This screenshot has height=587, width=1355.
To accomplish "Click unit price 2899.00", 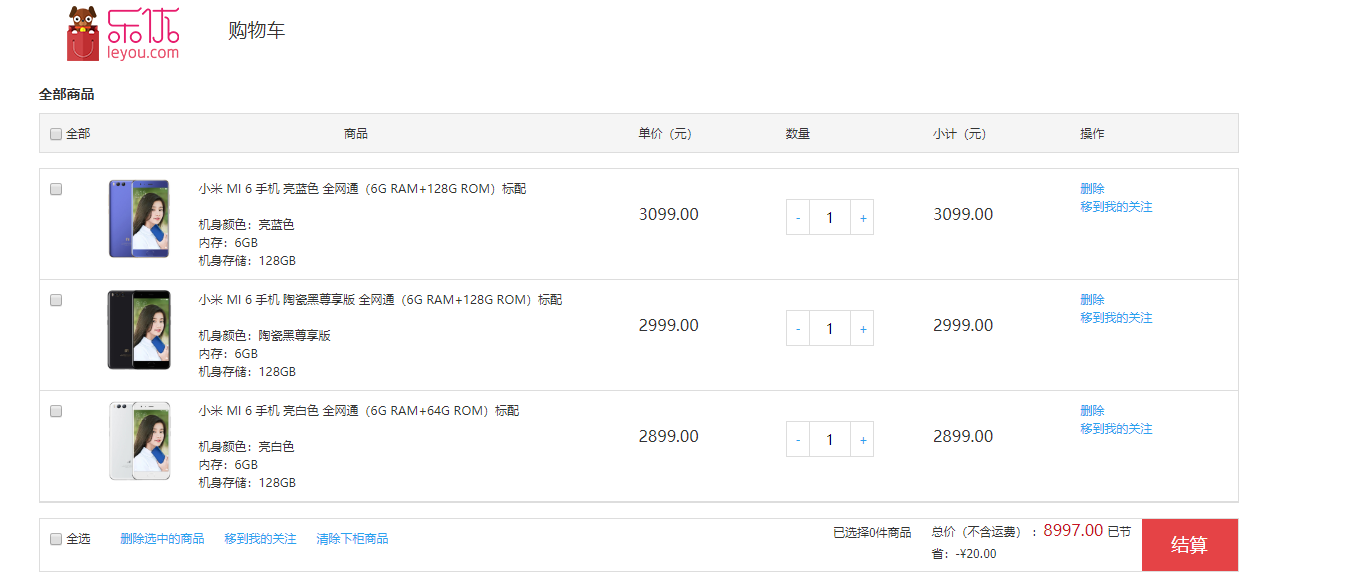I will [669, 436].
